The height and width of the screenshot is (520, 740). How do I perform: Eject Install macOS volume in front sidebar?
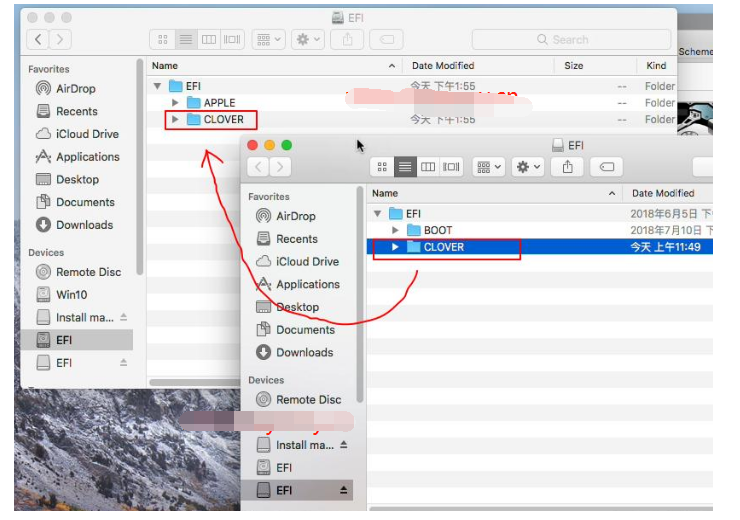(344, 445)
